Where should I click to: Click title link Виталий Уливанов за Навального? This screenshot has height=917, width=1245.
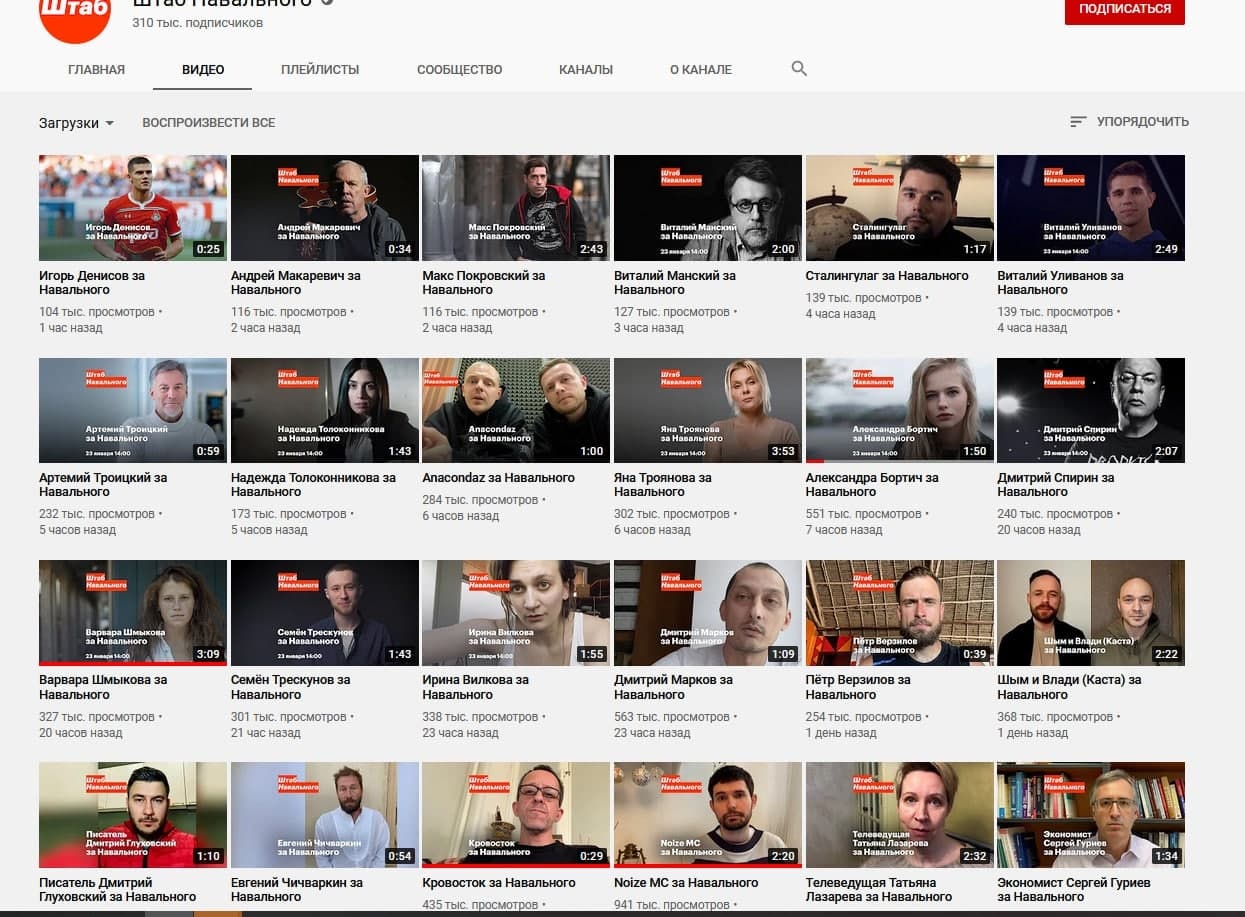(1060, 283)
